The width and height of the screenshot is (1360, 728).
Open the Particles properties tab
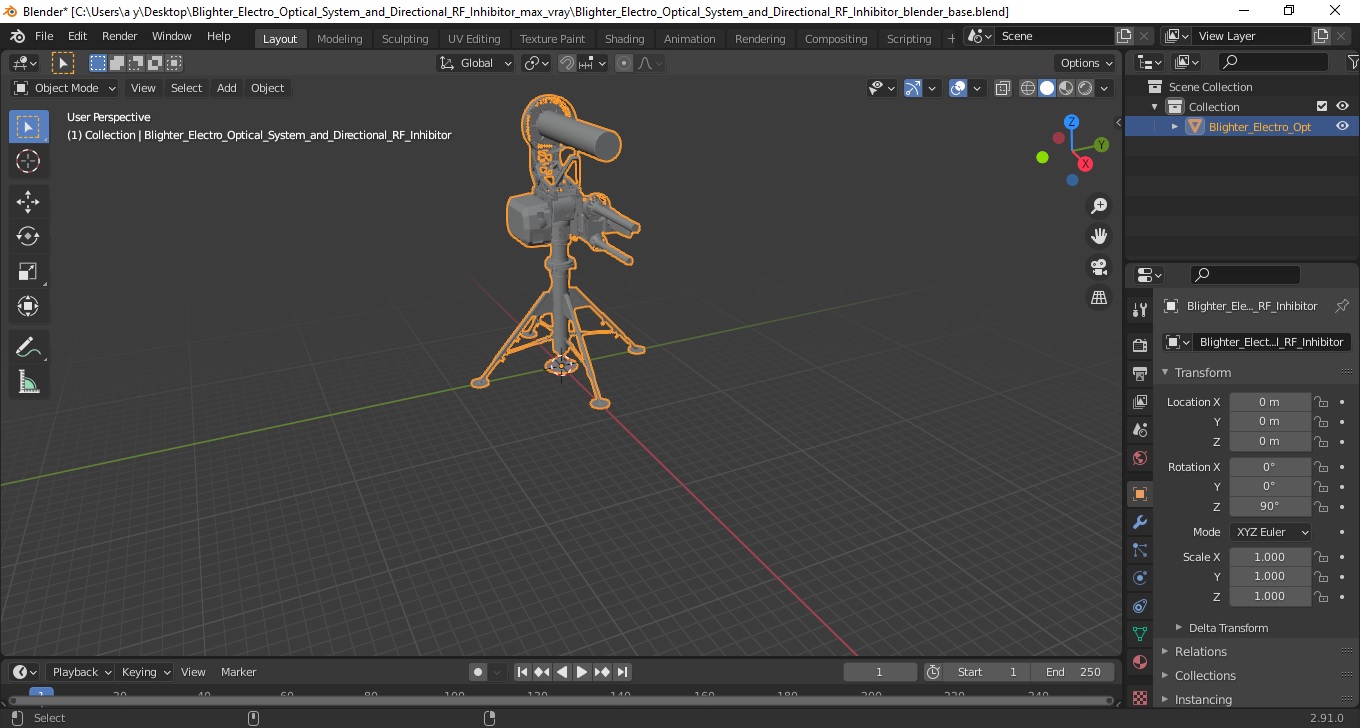1140,550
